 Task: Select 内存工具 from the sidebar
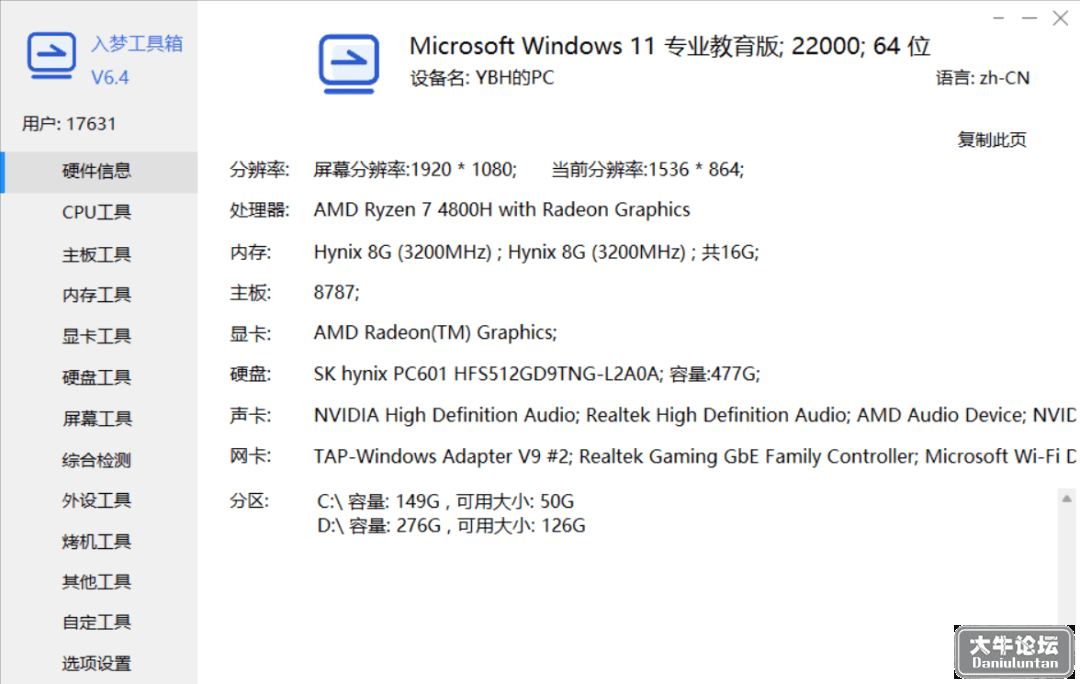pos(98,295)
